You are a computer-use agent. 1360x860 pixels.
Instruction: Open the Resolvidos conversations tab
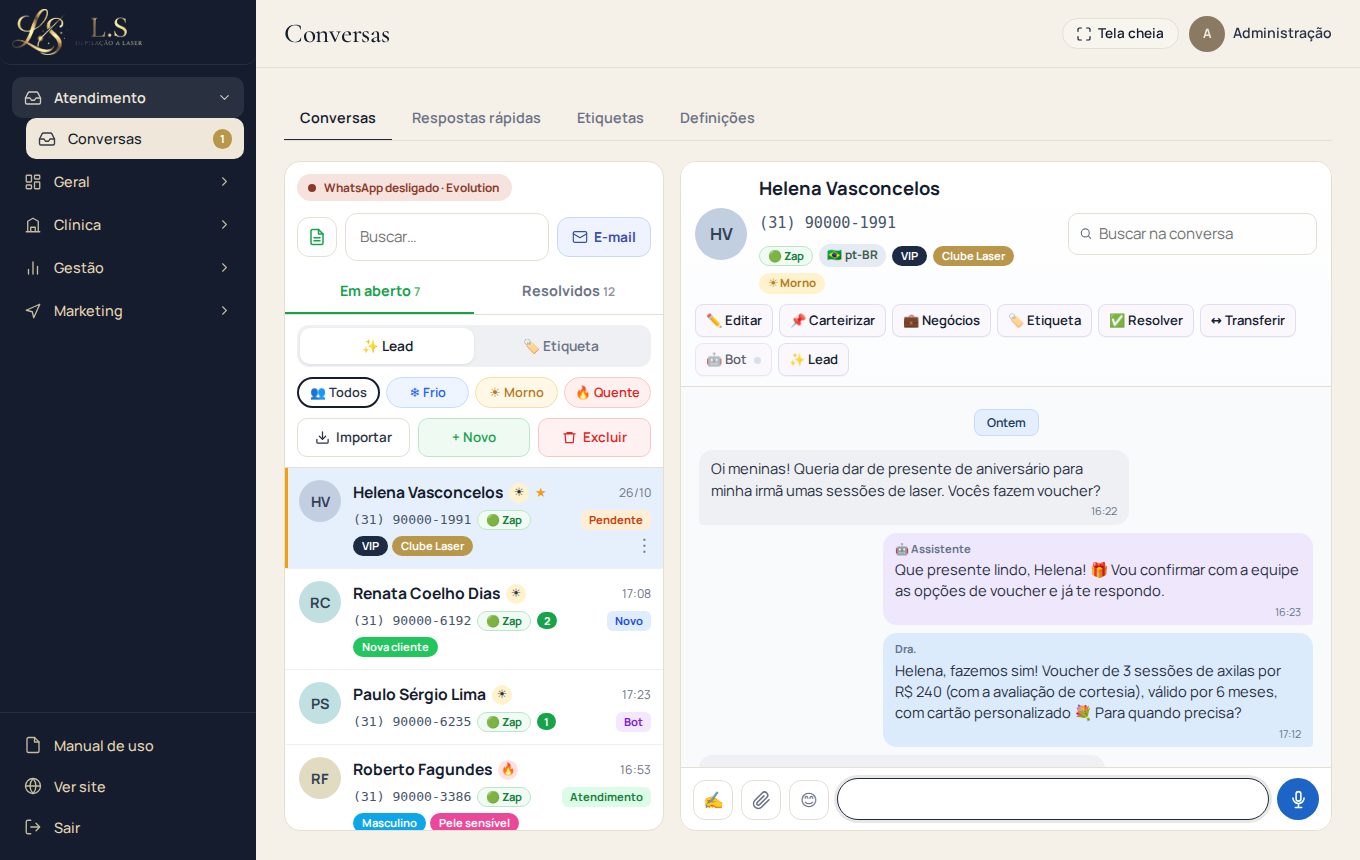pyautogui.click(x=568, y=291)
